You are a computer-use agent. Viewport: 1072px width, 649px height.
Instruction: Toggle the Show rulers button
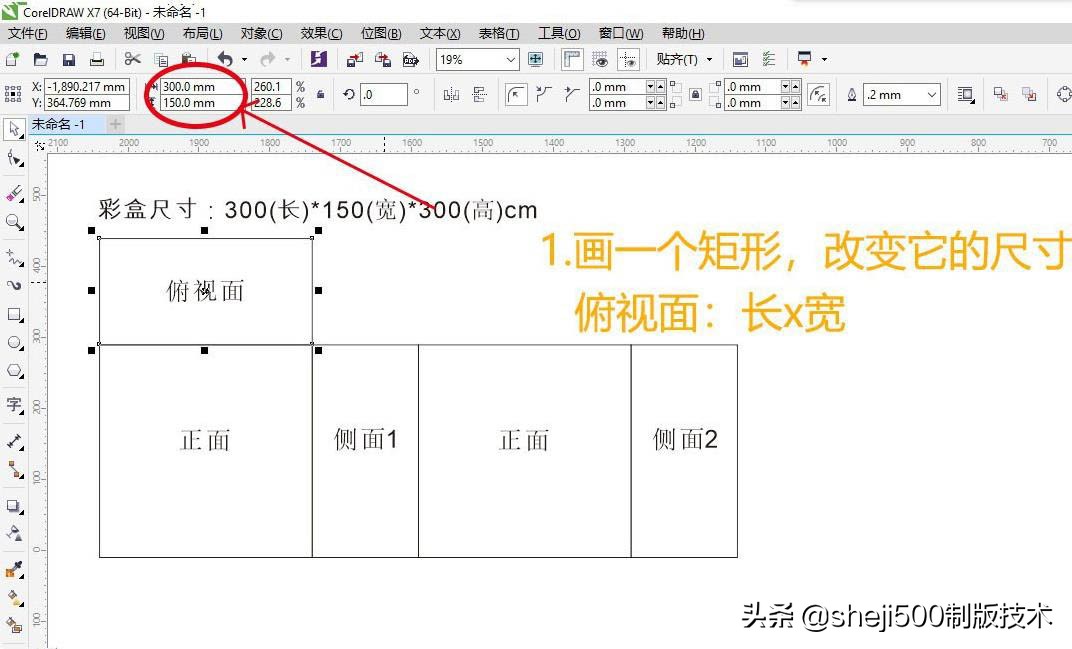[x=572, y=59]
